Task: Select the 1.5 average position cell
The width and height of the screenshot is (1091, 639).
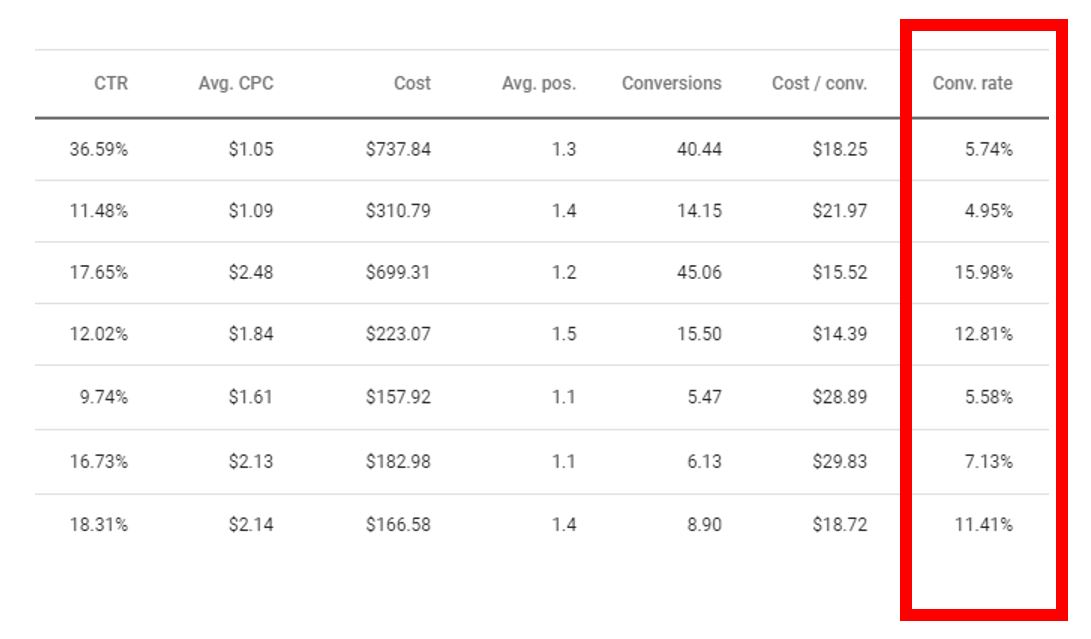Action: (564, 335)
